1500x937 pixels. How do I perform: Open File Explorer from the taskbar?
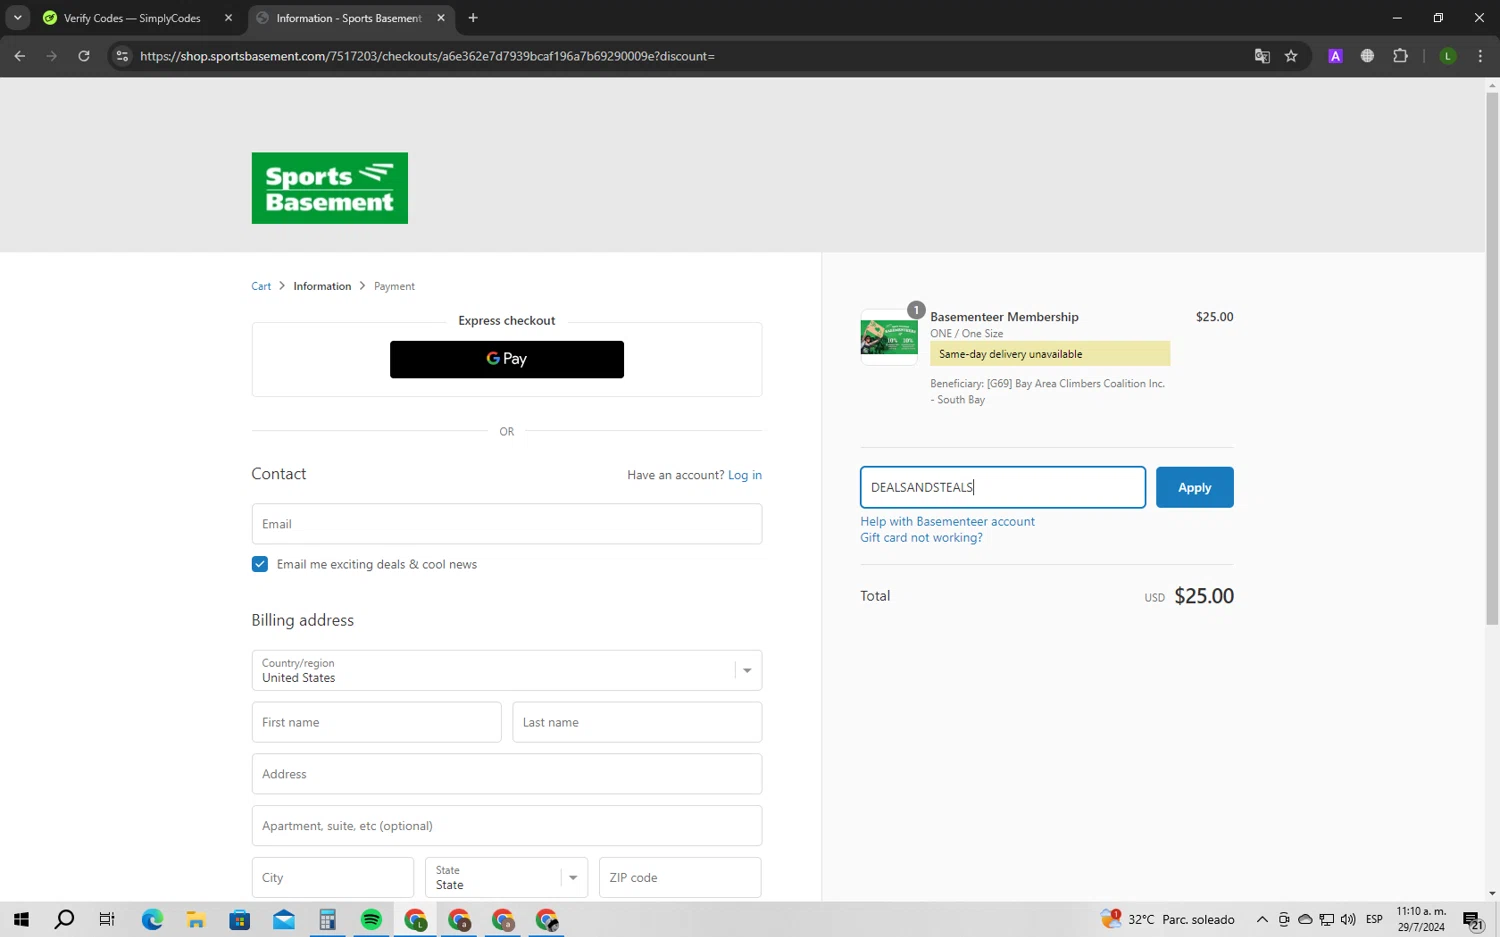[196, 919]
